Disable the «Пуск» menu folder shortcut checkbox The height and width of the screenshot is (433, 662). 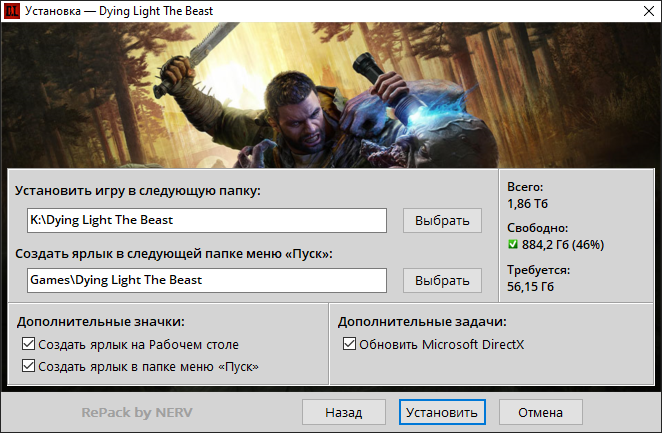[x=26, y=367]
